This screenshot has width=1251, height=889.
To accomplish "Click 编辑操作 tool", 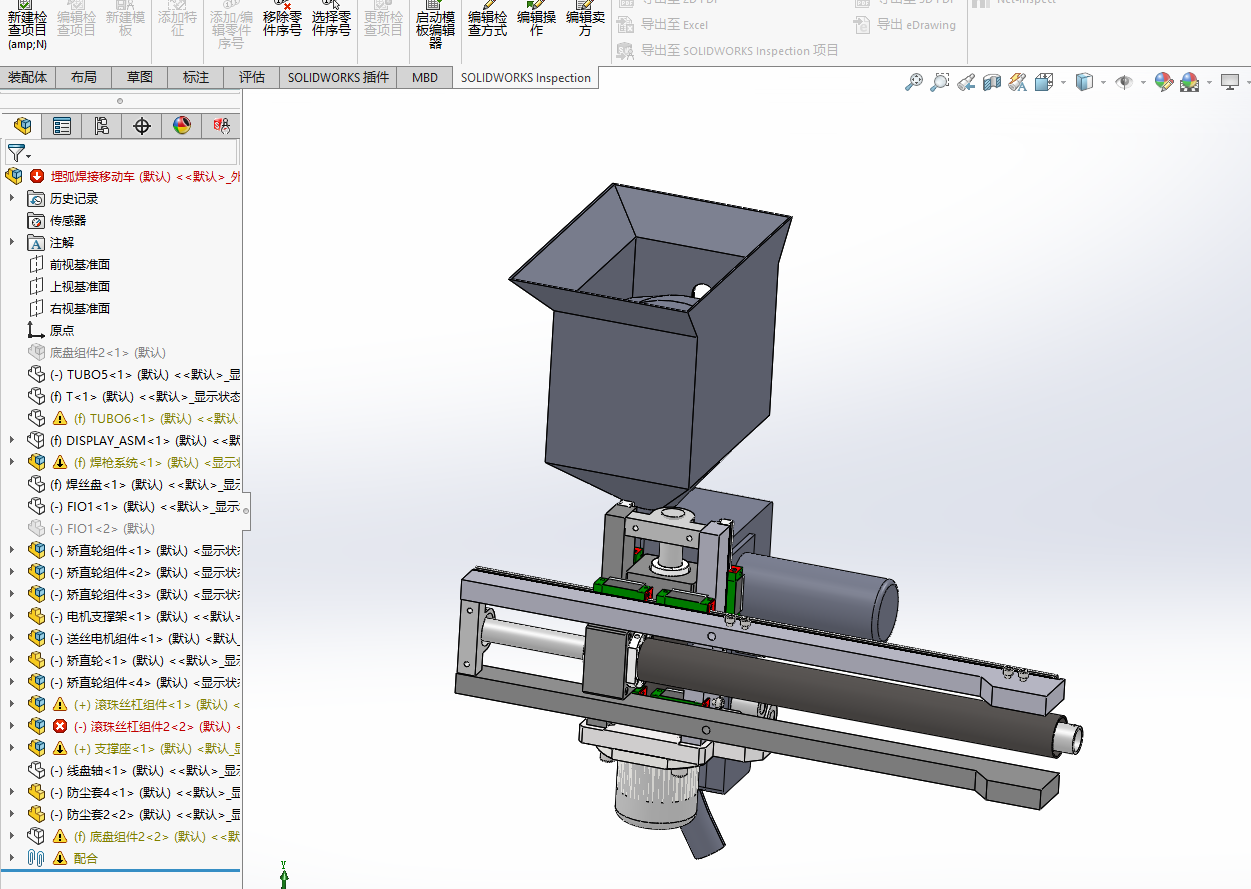I will [x=536, y=20].
